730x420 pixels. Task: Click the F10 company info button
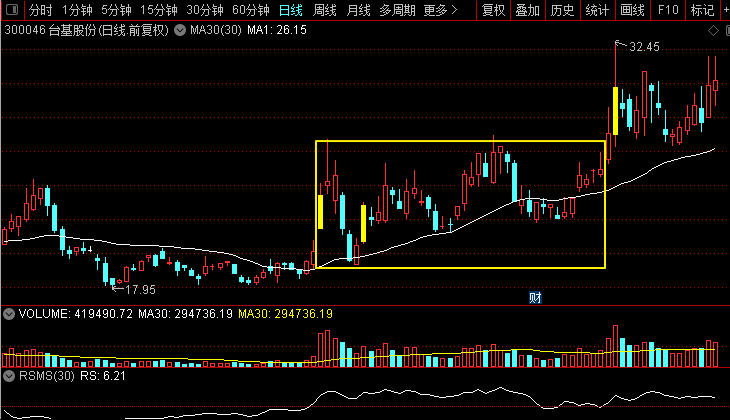(667, 10)
